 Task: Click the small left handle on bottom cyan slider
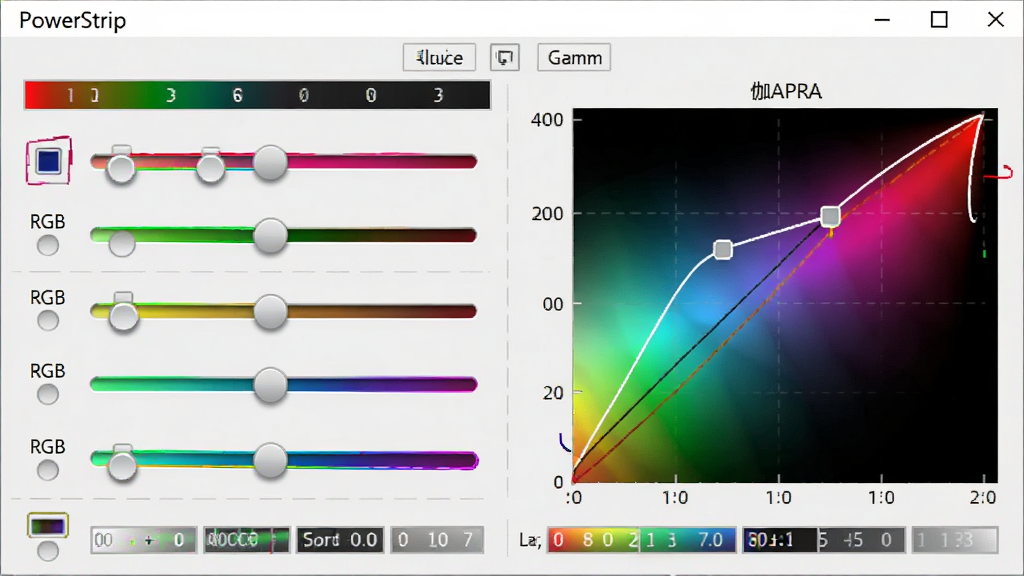click(122, 464)
